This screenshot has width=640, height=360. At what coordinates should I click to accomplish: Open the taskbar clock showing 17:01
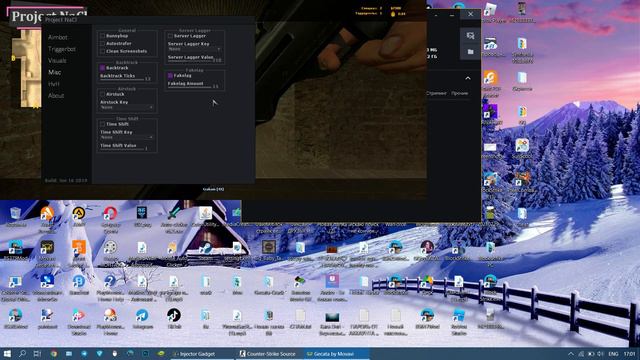[629, 354]
